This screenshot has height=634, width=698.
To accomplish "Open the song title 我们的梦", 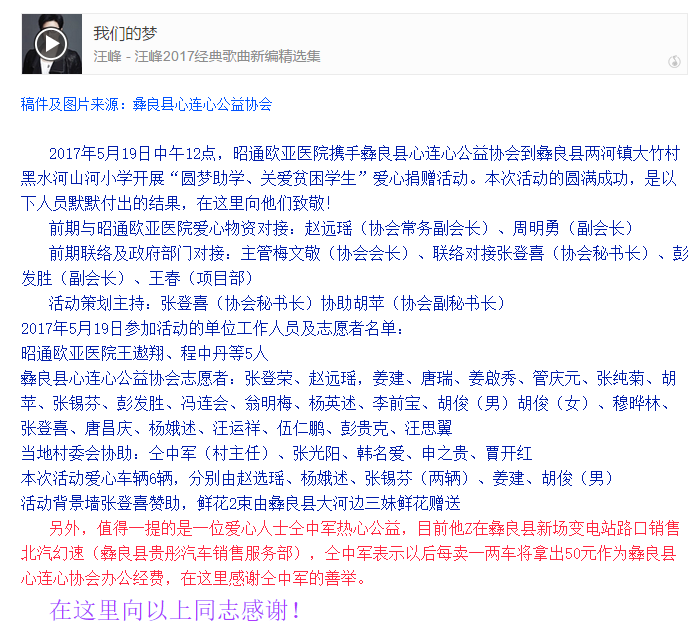I will (x=125, y=33).
